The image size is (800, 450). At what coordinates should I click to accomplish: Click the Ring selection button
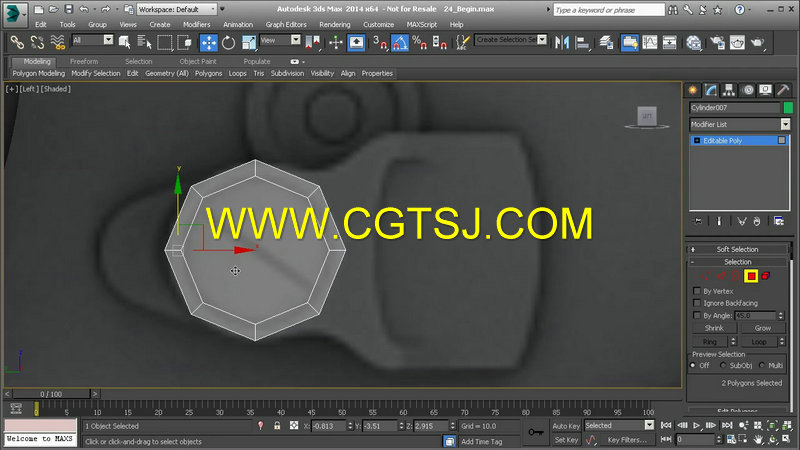pos(710,342)
